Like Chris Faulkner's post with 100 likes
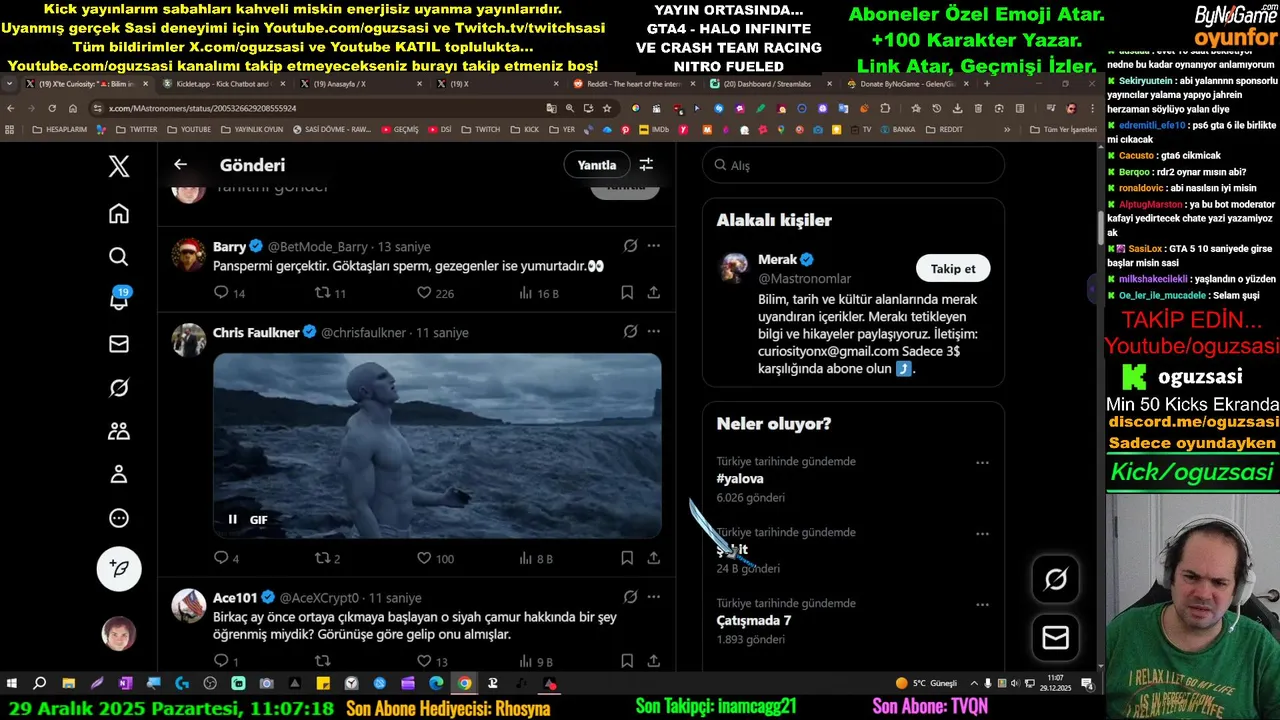 (x=424, y=559)
